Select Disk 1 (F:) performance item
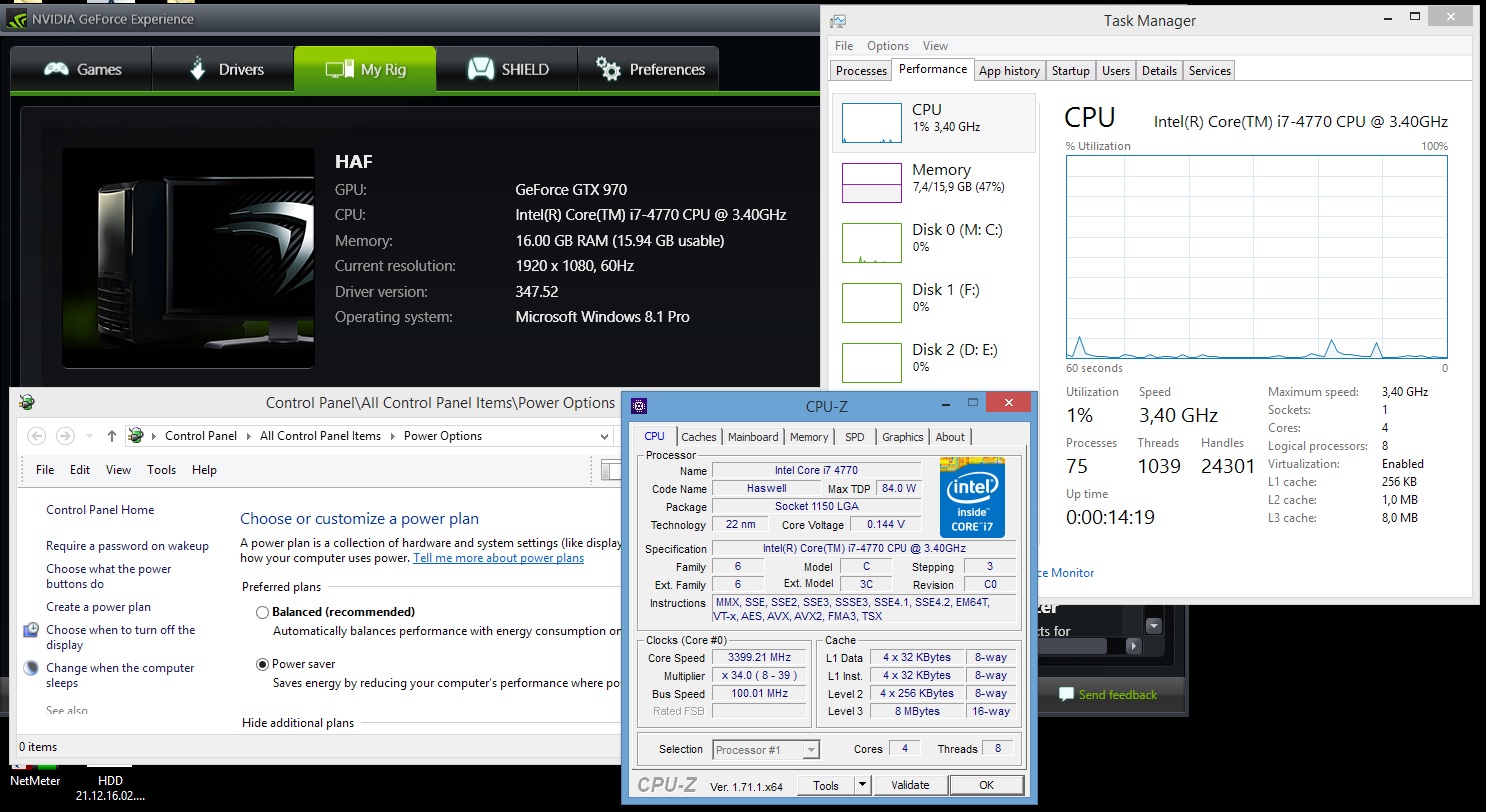The width and height of the screenshot is (1486, 812). pos(933,302)
